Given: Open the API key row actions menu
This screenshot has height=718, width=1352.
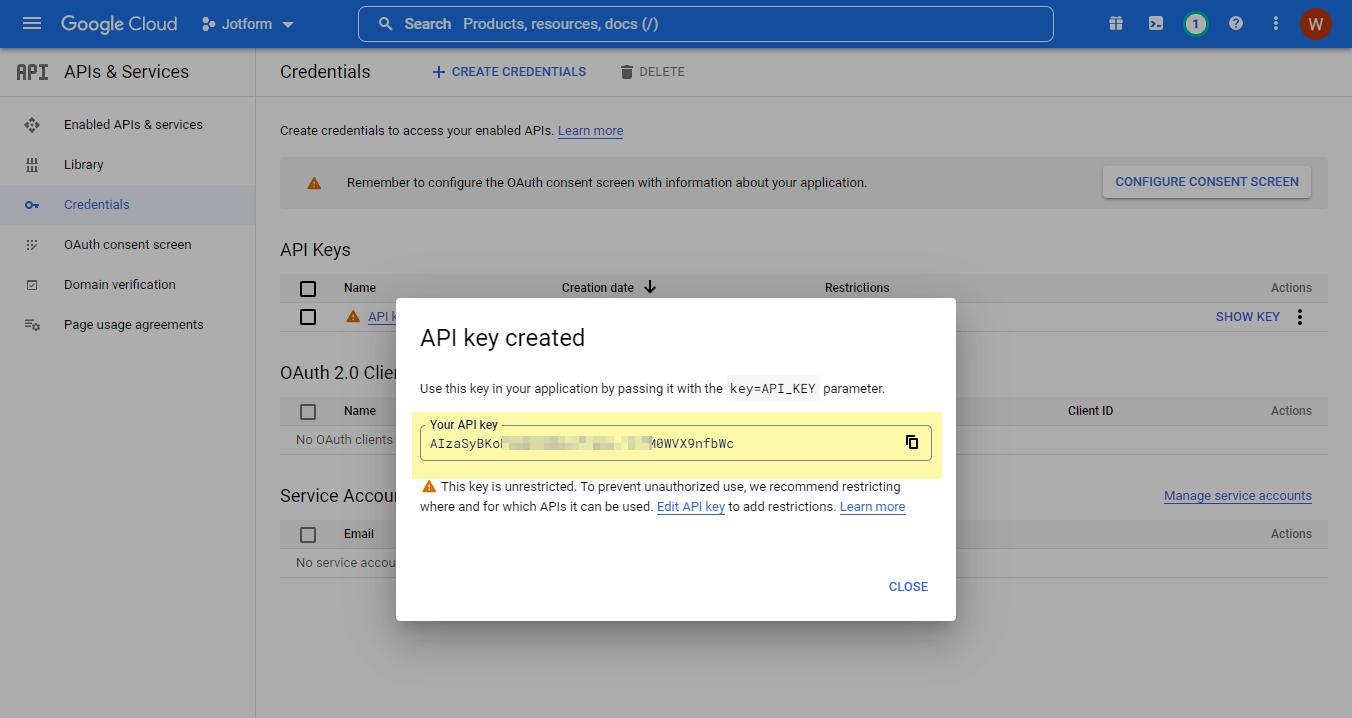Looking at the screenshot, I should click(x=1300, y=317).
